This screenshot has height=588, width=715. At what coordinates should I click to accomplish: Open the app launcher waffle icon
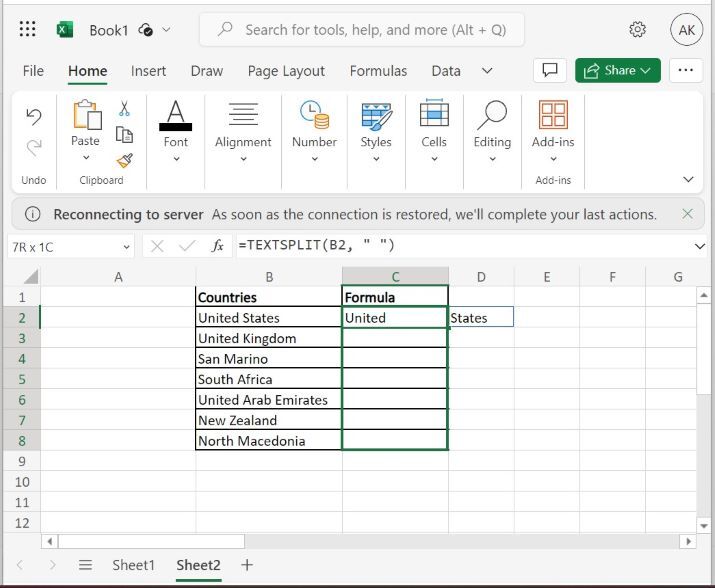point(27,29)
